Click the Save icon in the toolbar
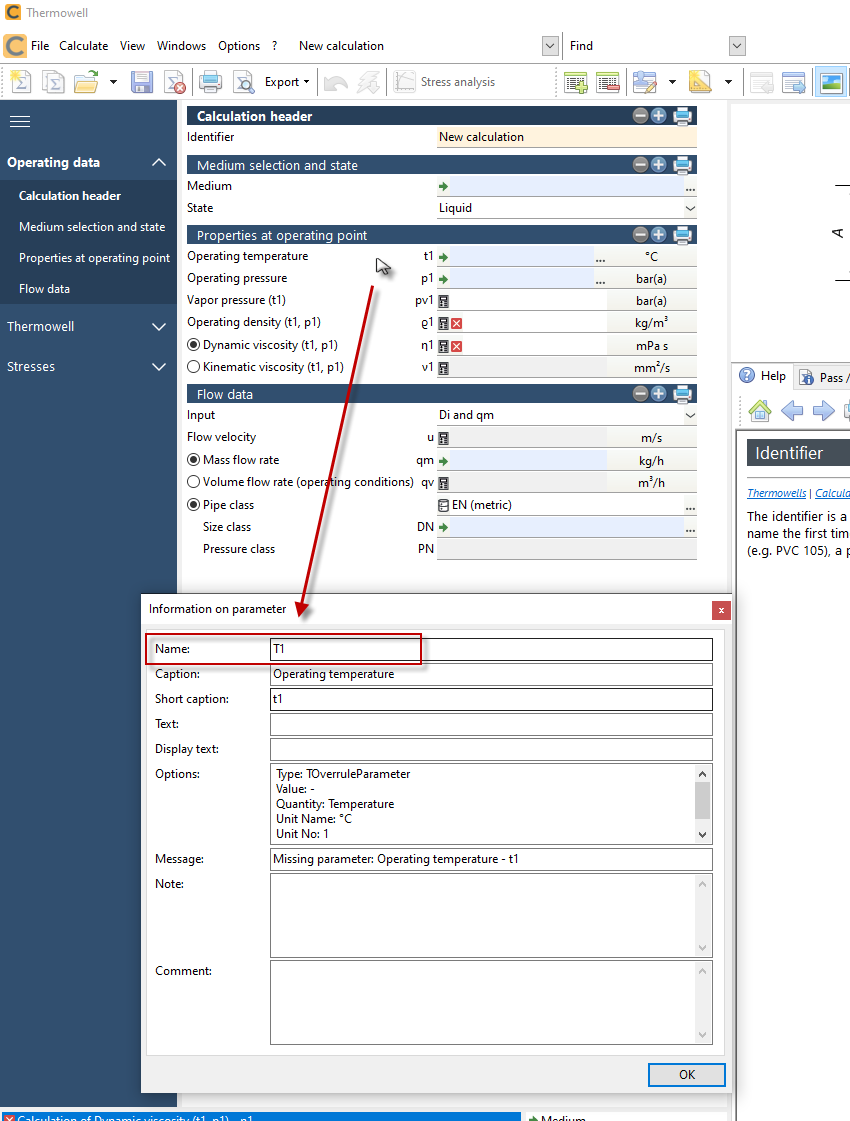850x1121 pixels. [141, 82]
